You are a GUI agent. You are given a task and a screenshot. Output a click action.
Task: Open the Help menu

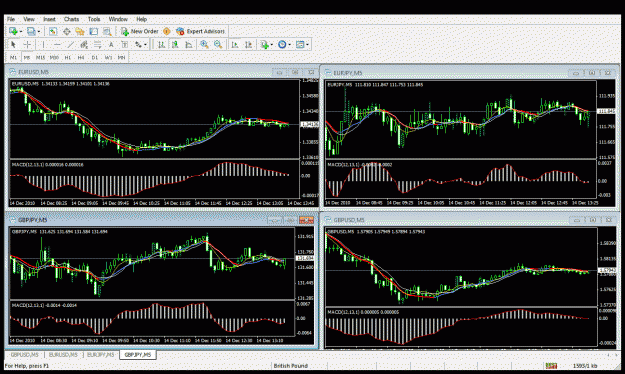click(x=142, y=19)
